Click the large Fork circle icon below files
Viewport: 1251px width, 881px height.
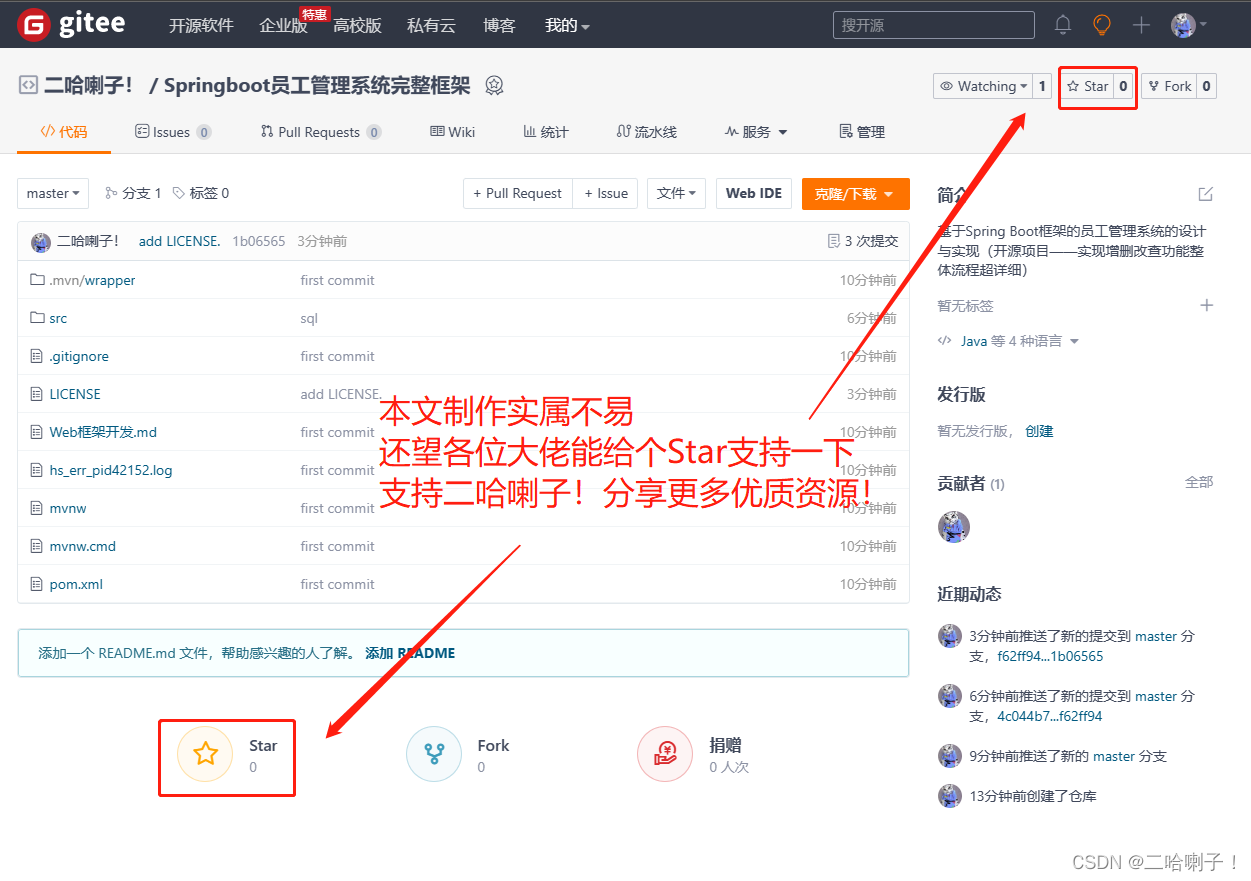point(434,754)
